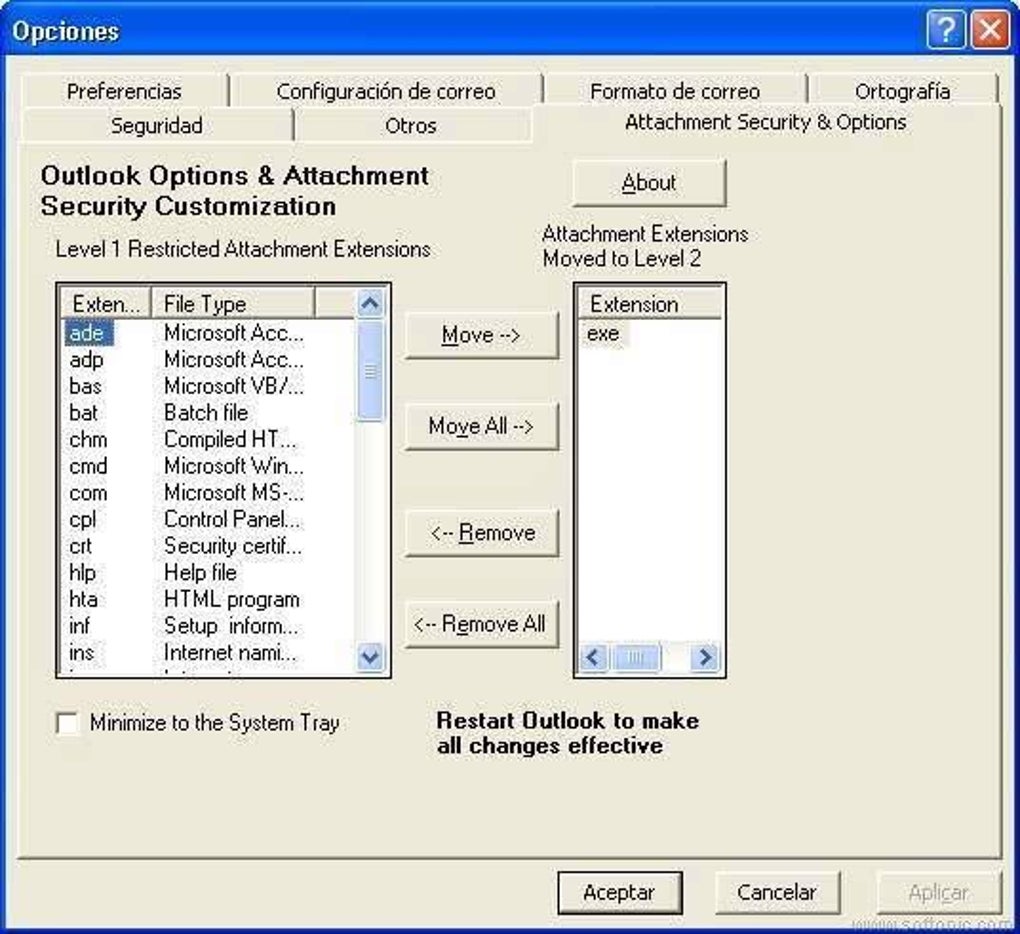Select the adp extension row
This screenshot has height=934, width=1020.
[208, 360]
